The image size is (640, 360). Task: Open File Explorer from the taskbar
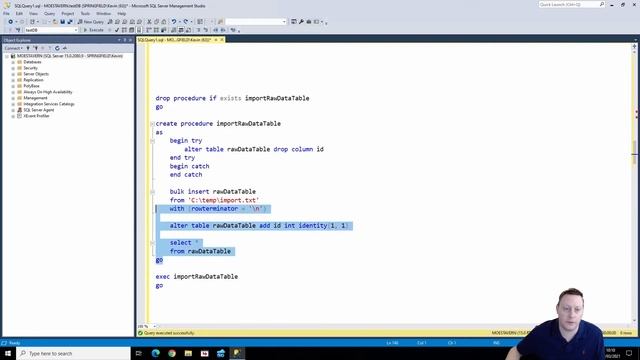coord(188,353)
